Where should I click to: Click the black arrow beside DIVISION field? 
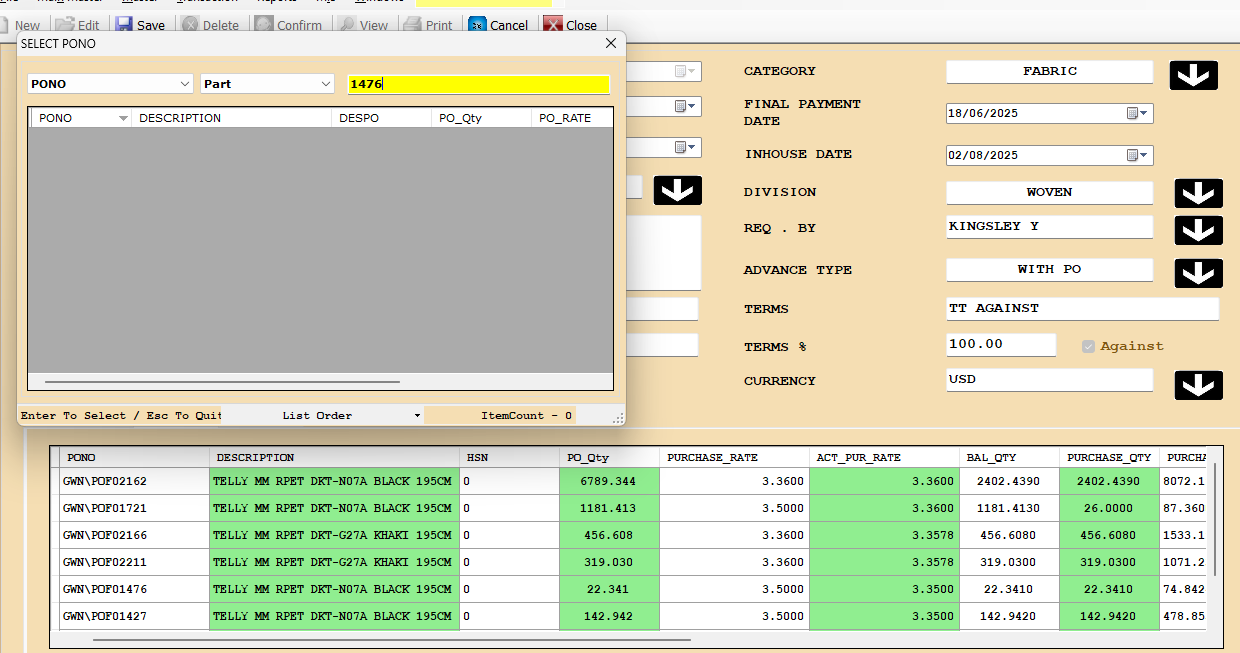1198,194
